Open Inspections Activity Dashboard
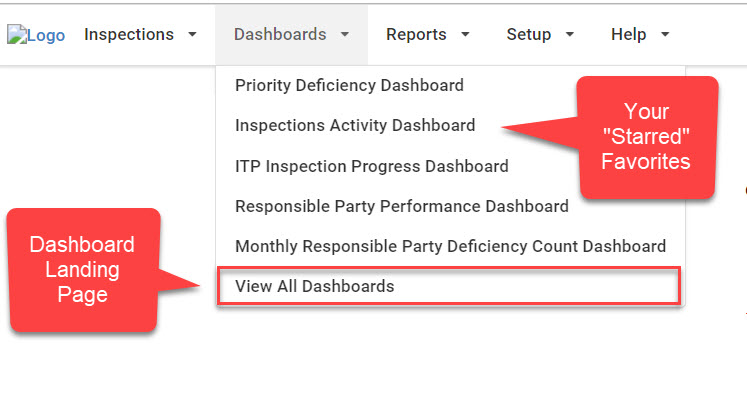The height and width of the screenshot is (394, 747). [355, 125]
